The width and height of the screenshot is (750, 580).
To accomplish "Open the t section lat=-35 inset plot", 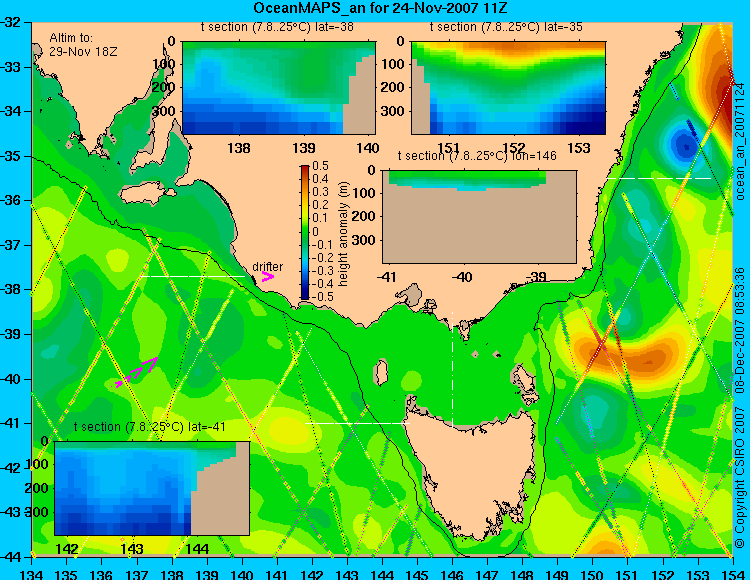I will pos(508,88).
